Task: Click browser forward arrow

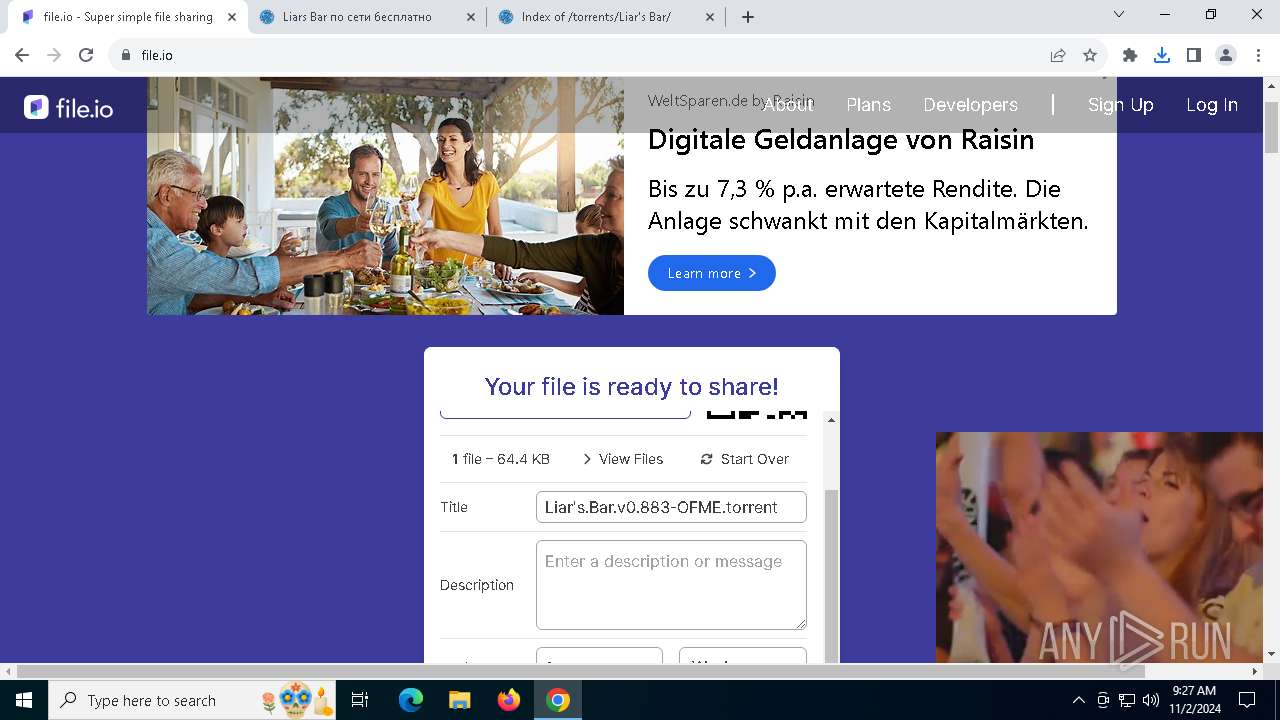Action: 54,55
